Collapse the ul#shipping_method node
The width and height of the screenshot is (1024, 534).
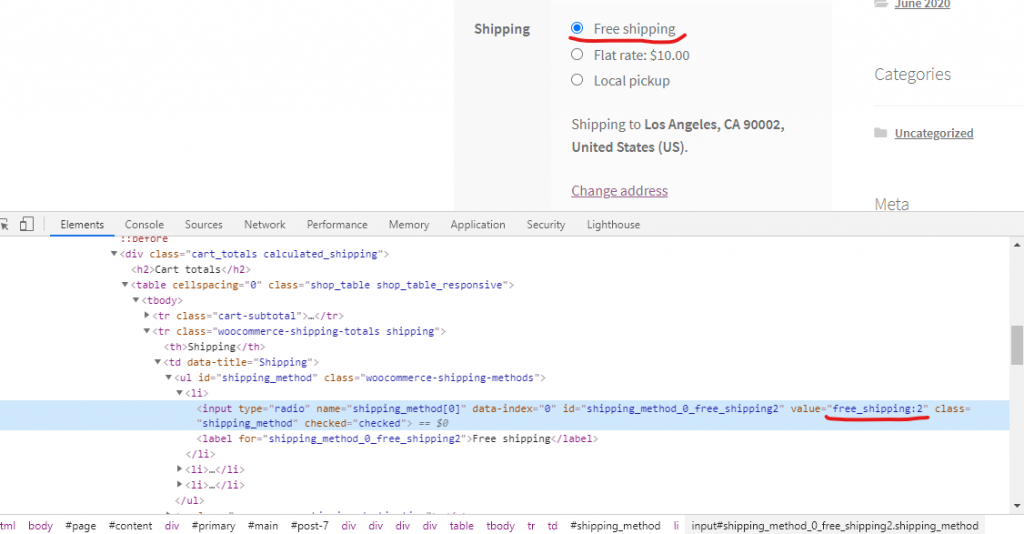(169, 377)
